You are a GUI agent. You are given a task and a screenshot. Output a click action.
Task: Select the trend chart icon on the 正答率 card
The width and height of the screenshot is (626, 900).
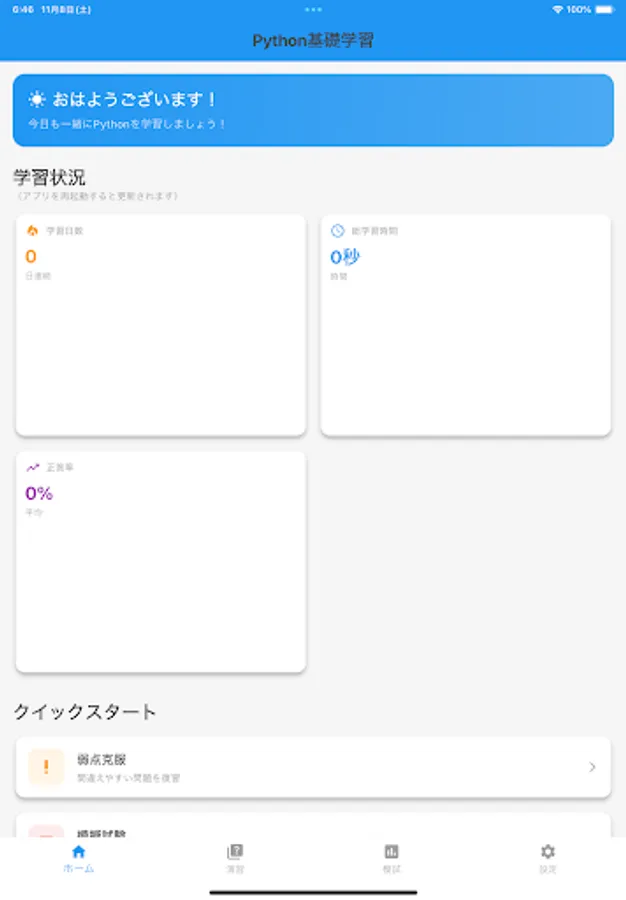[x=33, y=467]
